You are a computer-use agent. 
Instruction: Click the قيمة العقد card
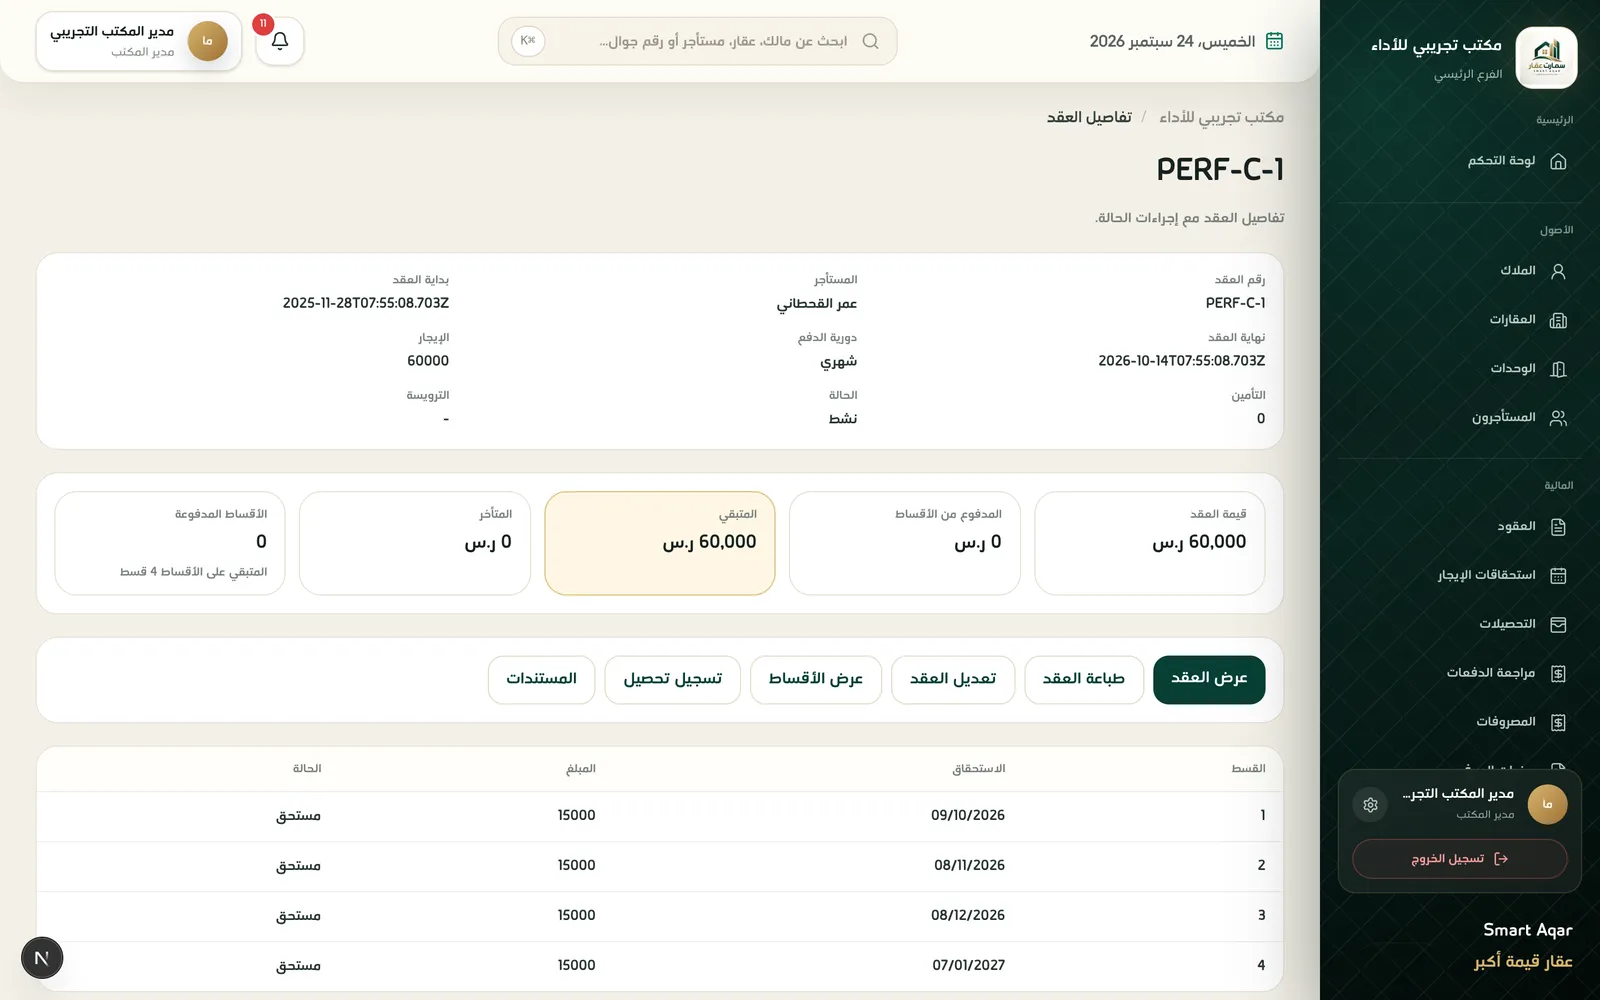(x=1150, y=543)
